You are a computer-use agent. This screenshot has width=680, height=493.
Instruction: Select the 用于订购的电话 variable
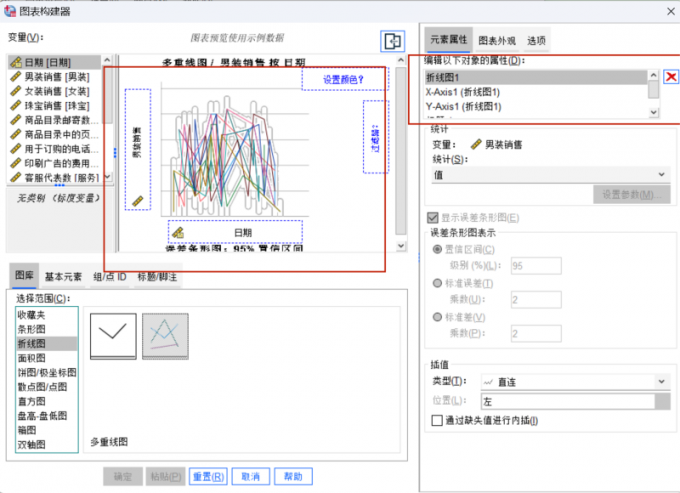pos(55,149)
